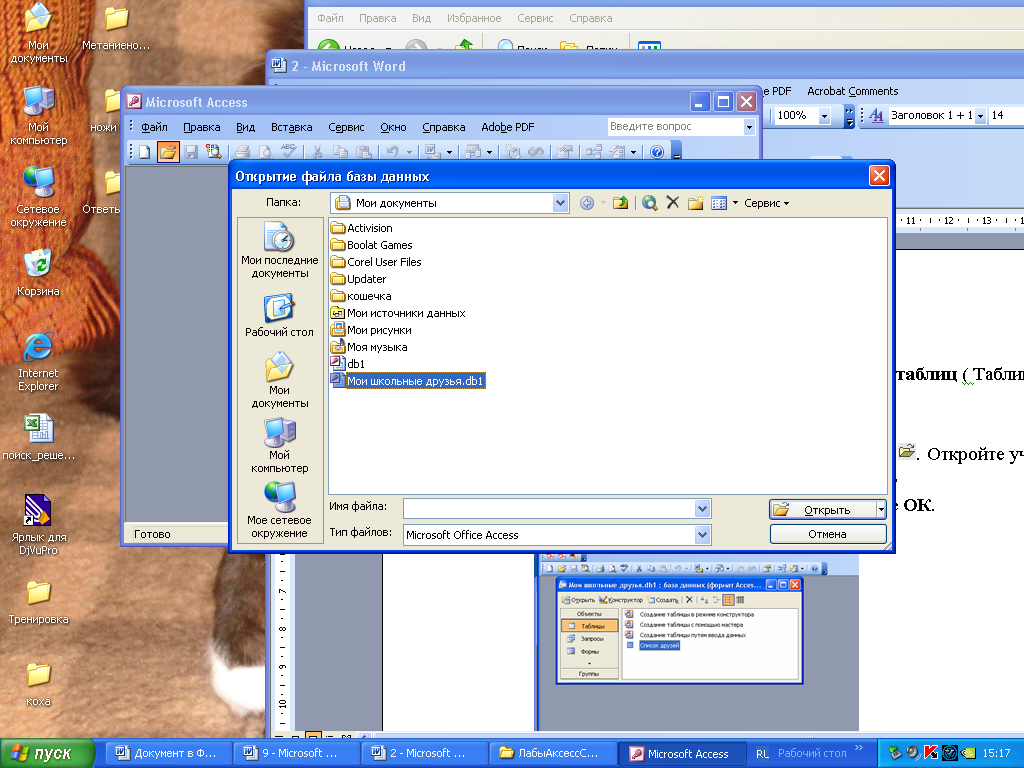Select the db1 database file
1024x768 pixels.
click(x=347, y=364)
